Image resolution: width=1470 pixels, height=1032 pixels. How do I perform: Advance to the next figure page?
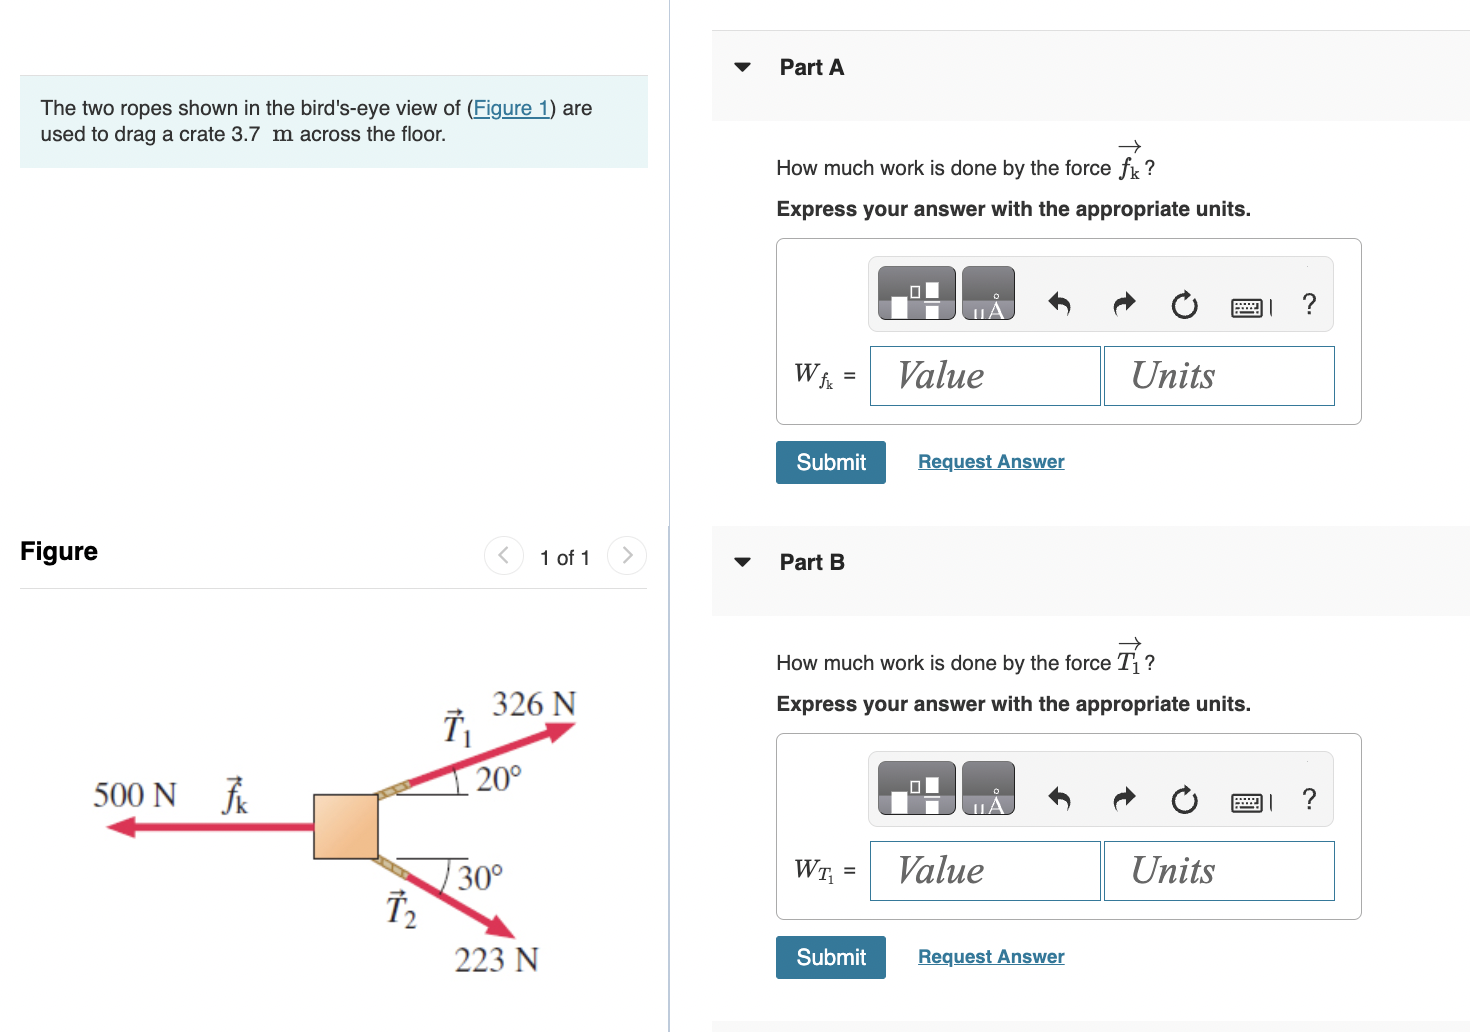(x=626, y=555)
